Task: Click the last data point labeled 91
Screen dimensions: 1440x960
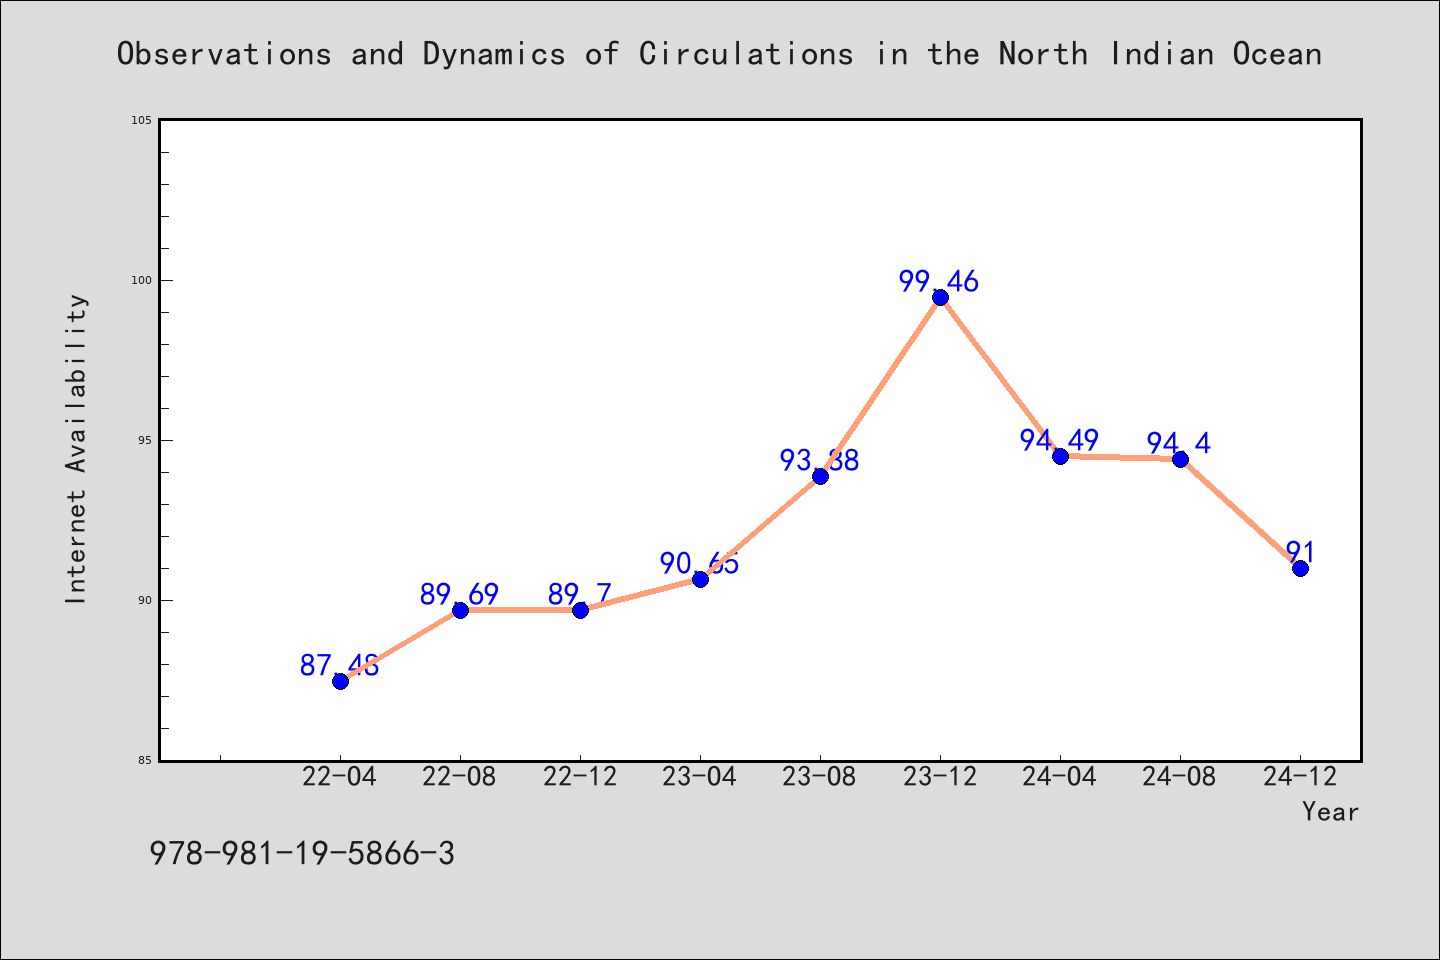Action: (1300, 568)
